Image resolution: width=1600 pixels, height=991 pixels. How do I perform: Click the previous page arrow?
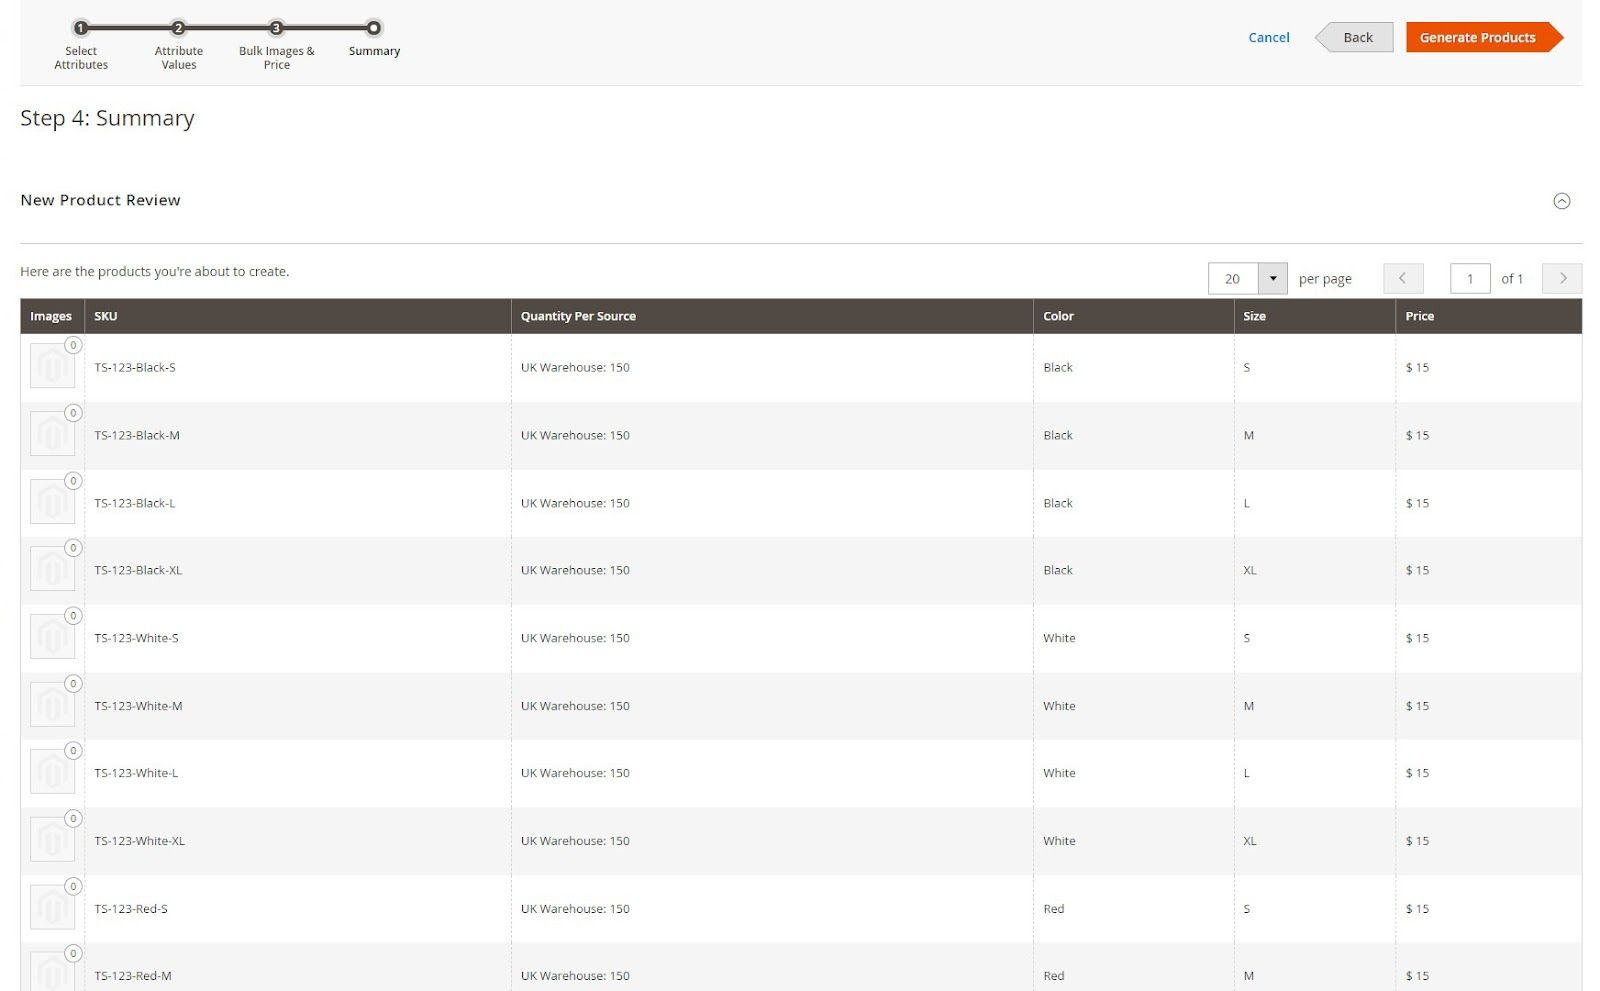(1404, 278)
